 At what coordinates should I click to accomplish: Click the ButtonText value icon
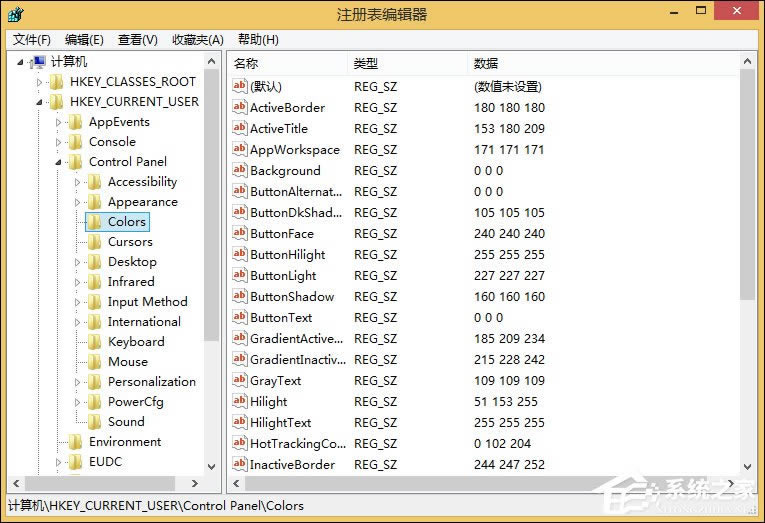coord(240,317)
